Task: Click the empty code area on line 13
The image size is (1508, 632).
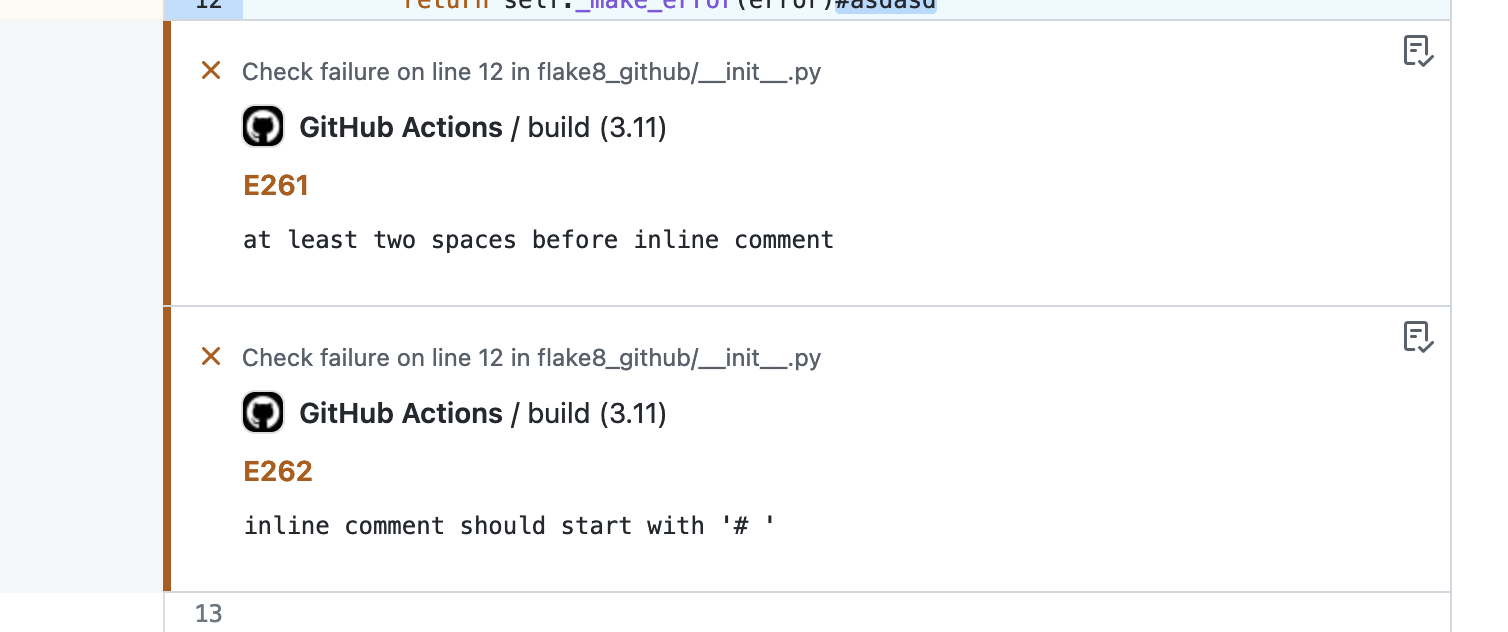Action: pos(846,613)
